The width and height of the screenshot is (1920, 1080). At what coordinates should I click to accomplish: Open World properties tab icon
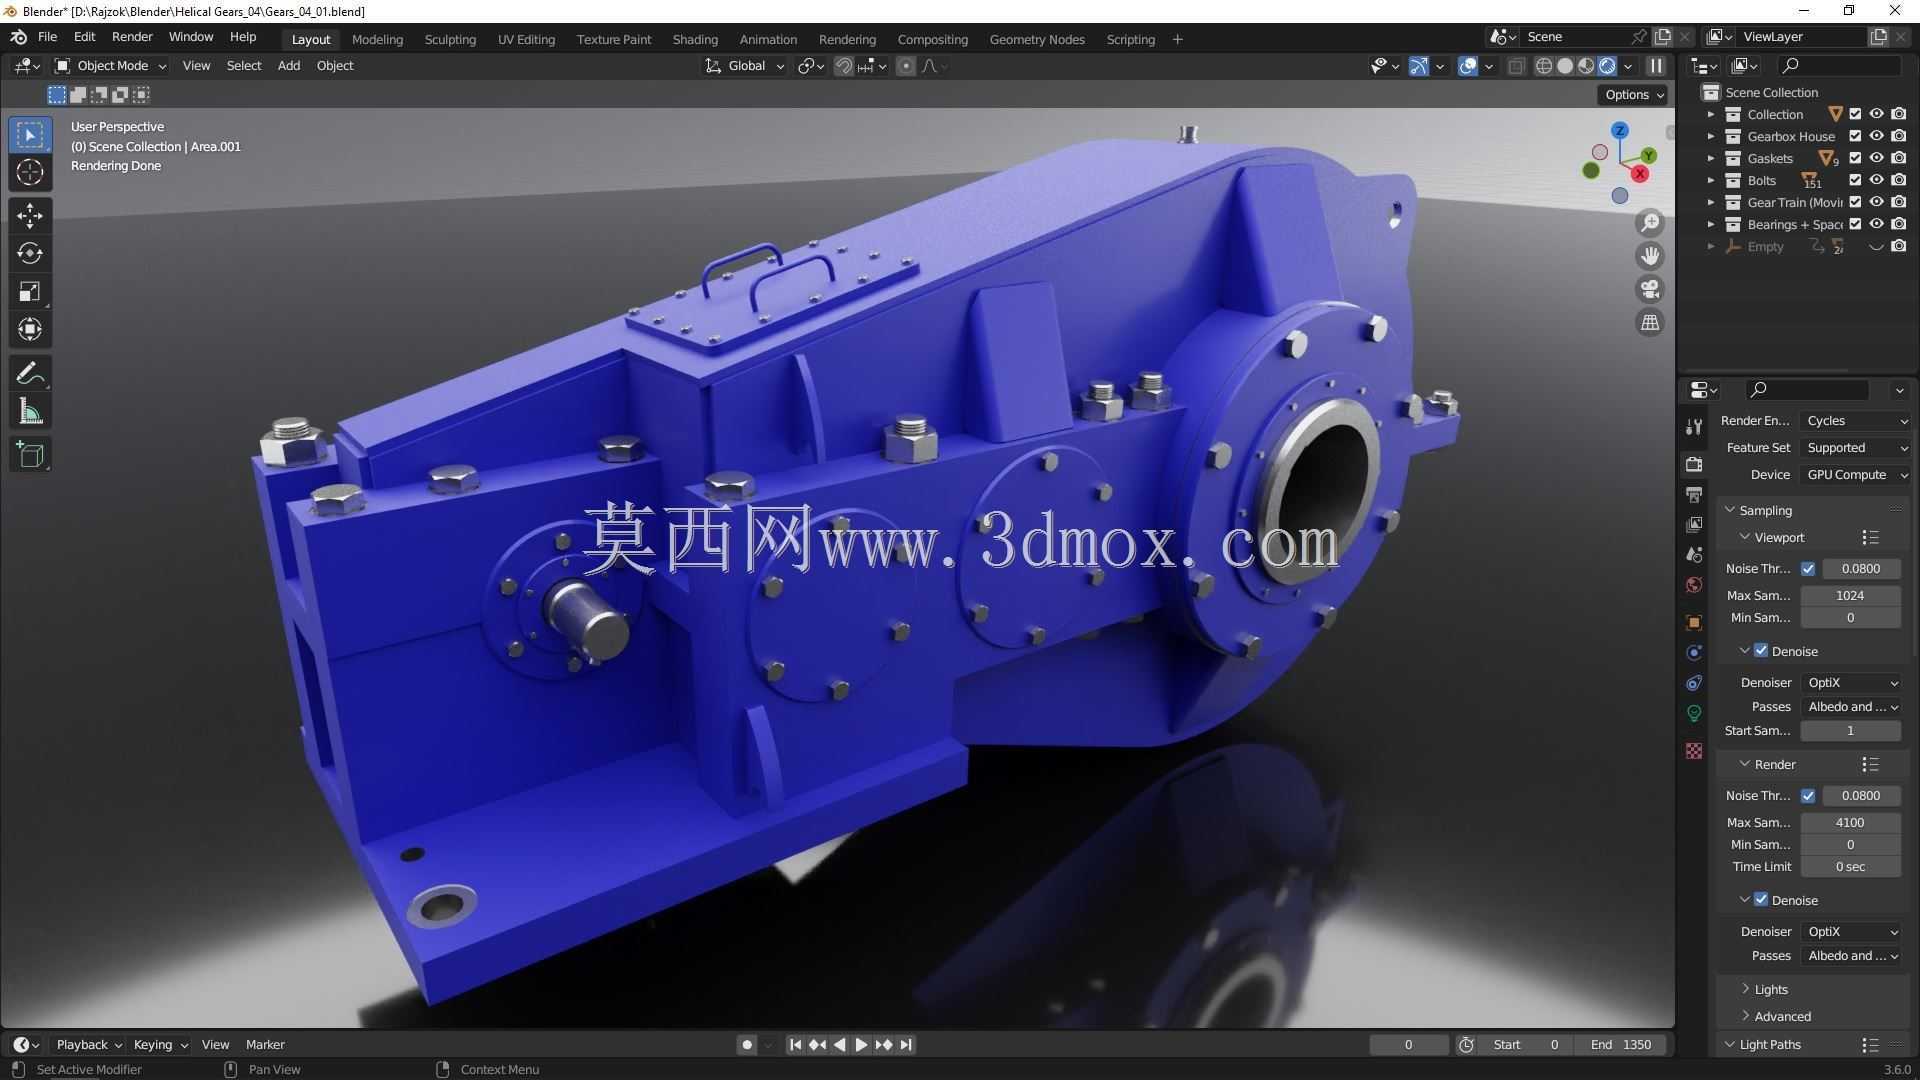(1694, 585)
